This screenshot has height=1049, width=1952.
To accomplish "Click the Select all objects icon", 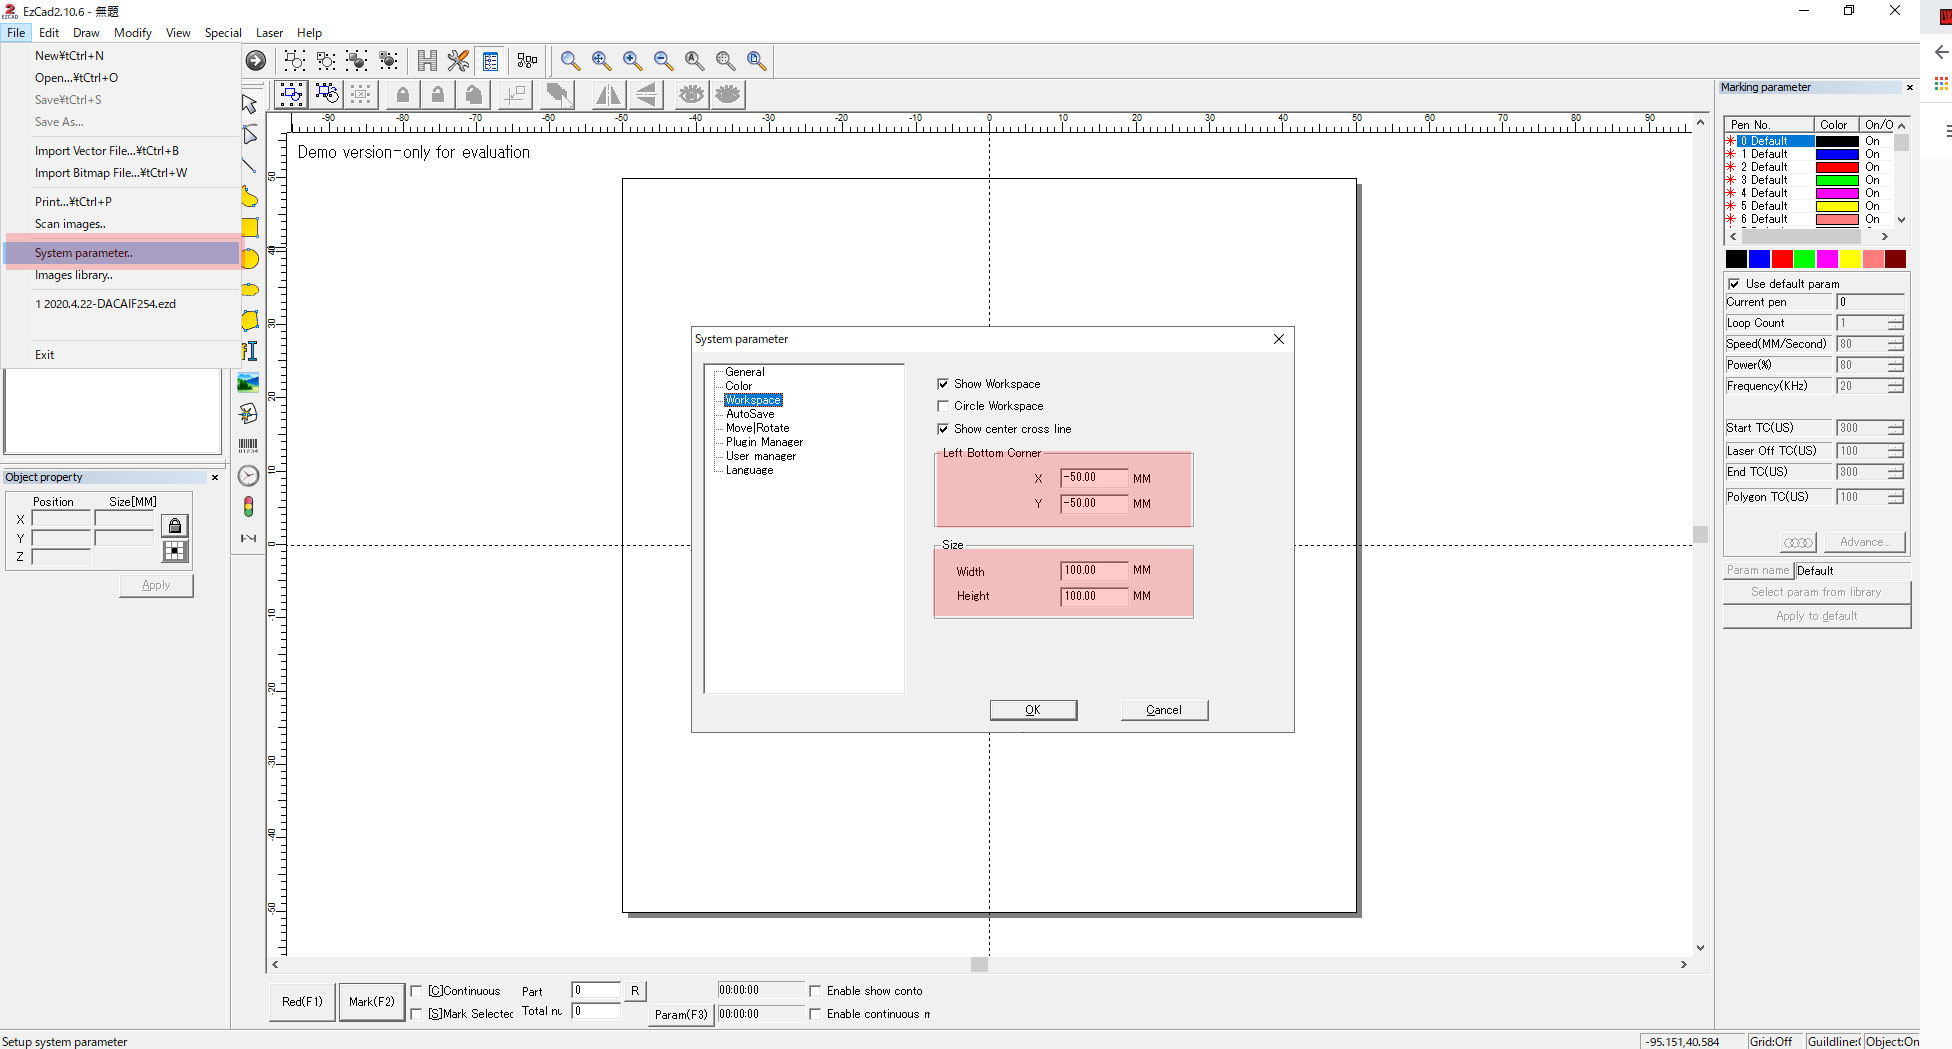I will click(291, 95).
